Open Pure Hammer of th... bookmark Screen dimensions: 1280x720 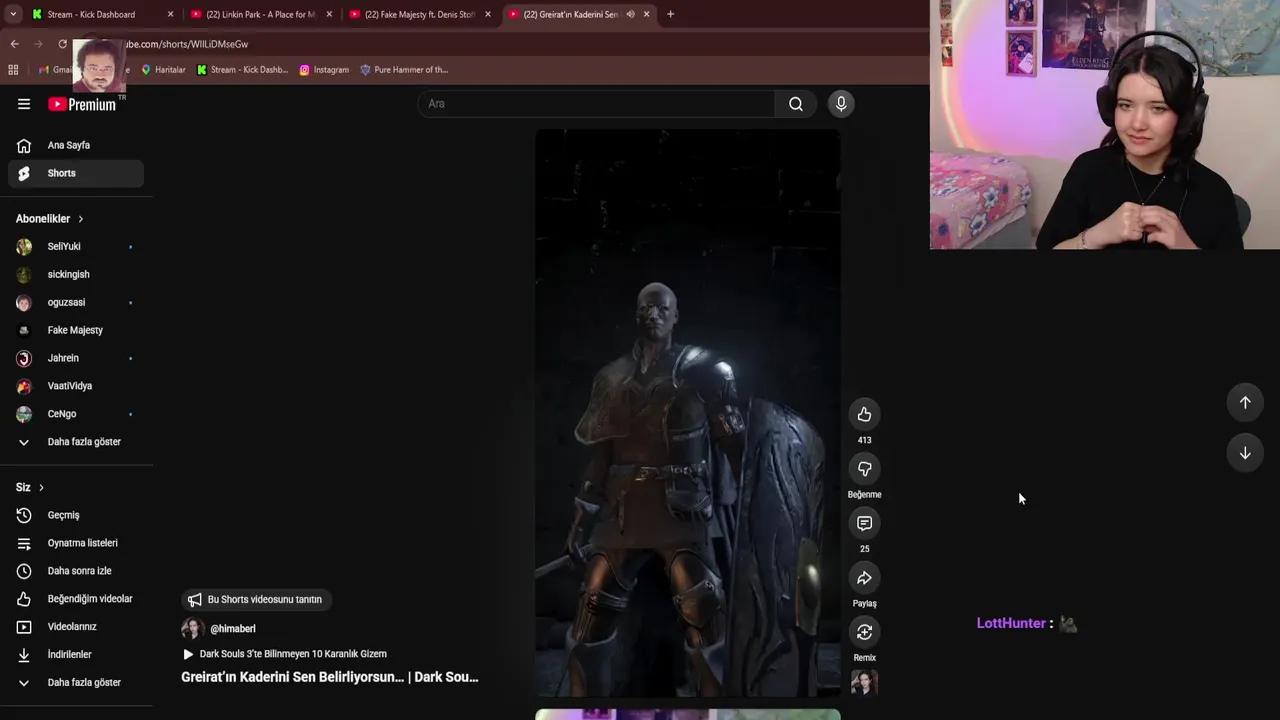[x=404, y=70]
